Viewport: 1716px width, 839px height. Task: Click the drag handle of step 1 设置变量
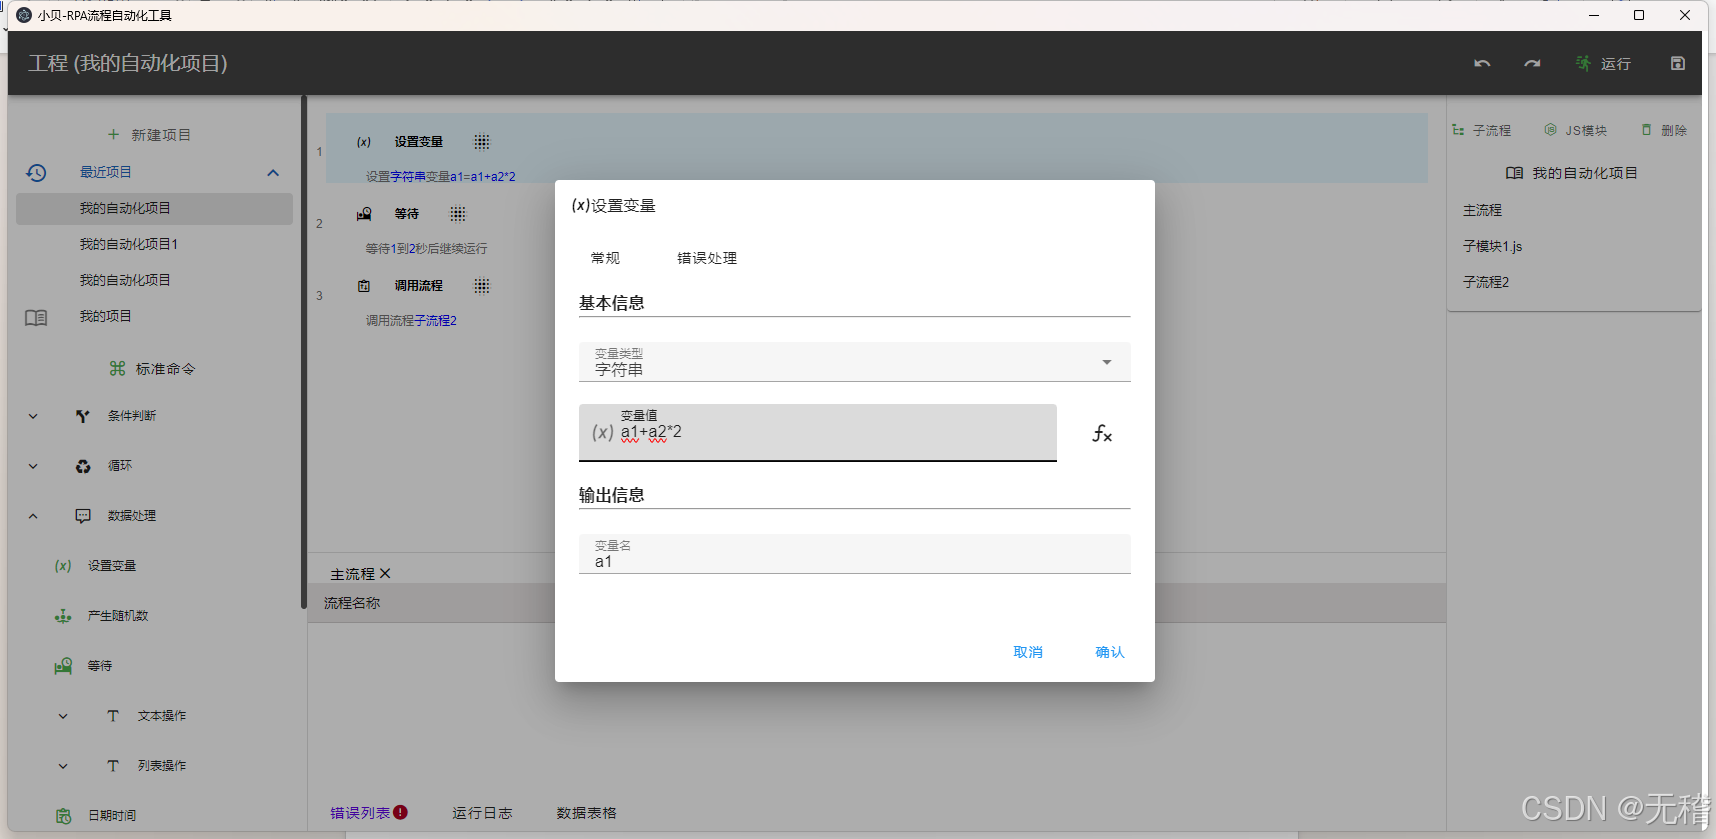click(482, 142)
